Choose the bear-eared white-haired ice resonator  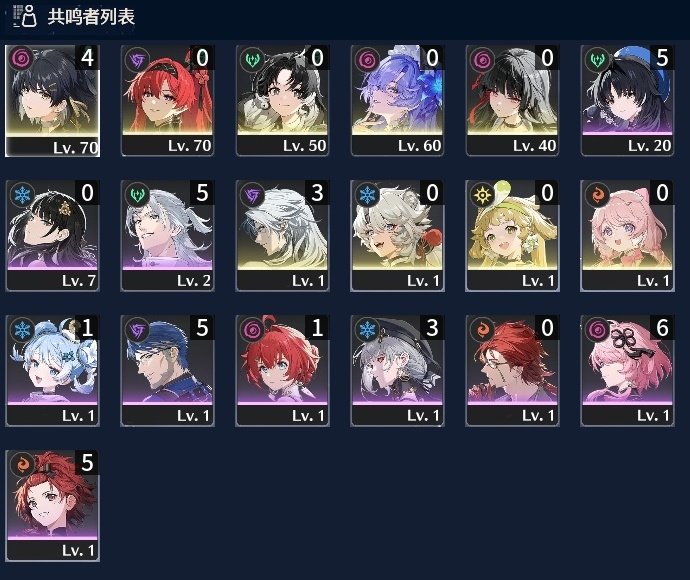tap(397, 236)
